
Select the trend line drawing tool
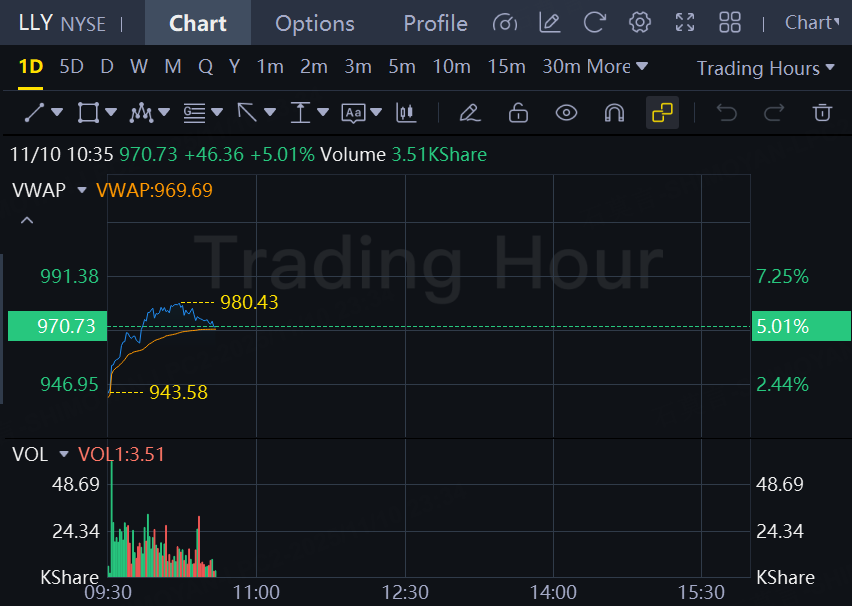click(x=35, y=113)
